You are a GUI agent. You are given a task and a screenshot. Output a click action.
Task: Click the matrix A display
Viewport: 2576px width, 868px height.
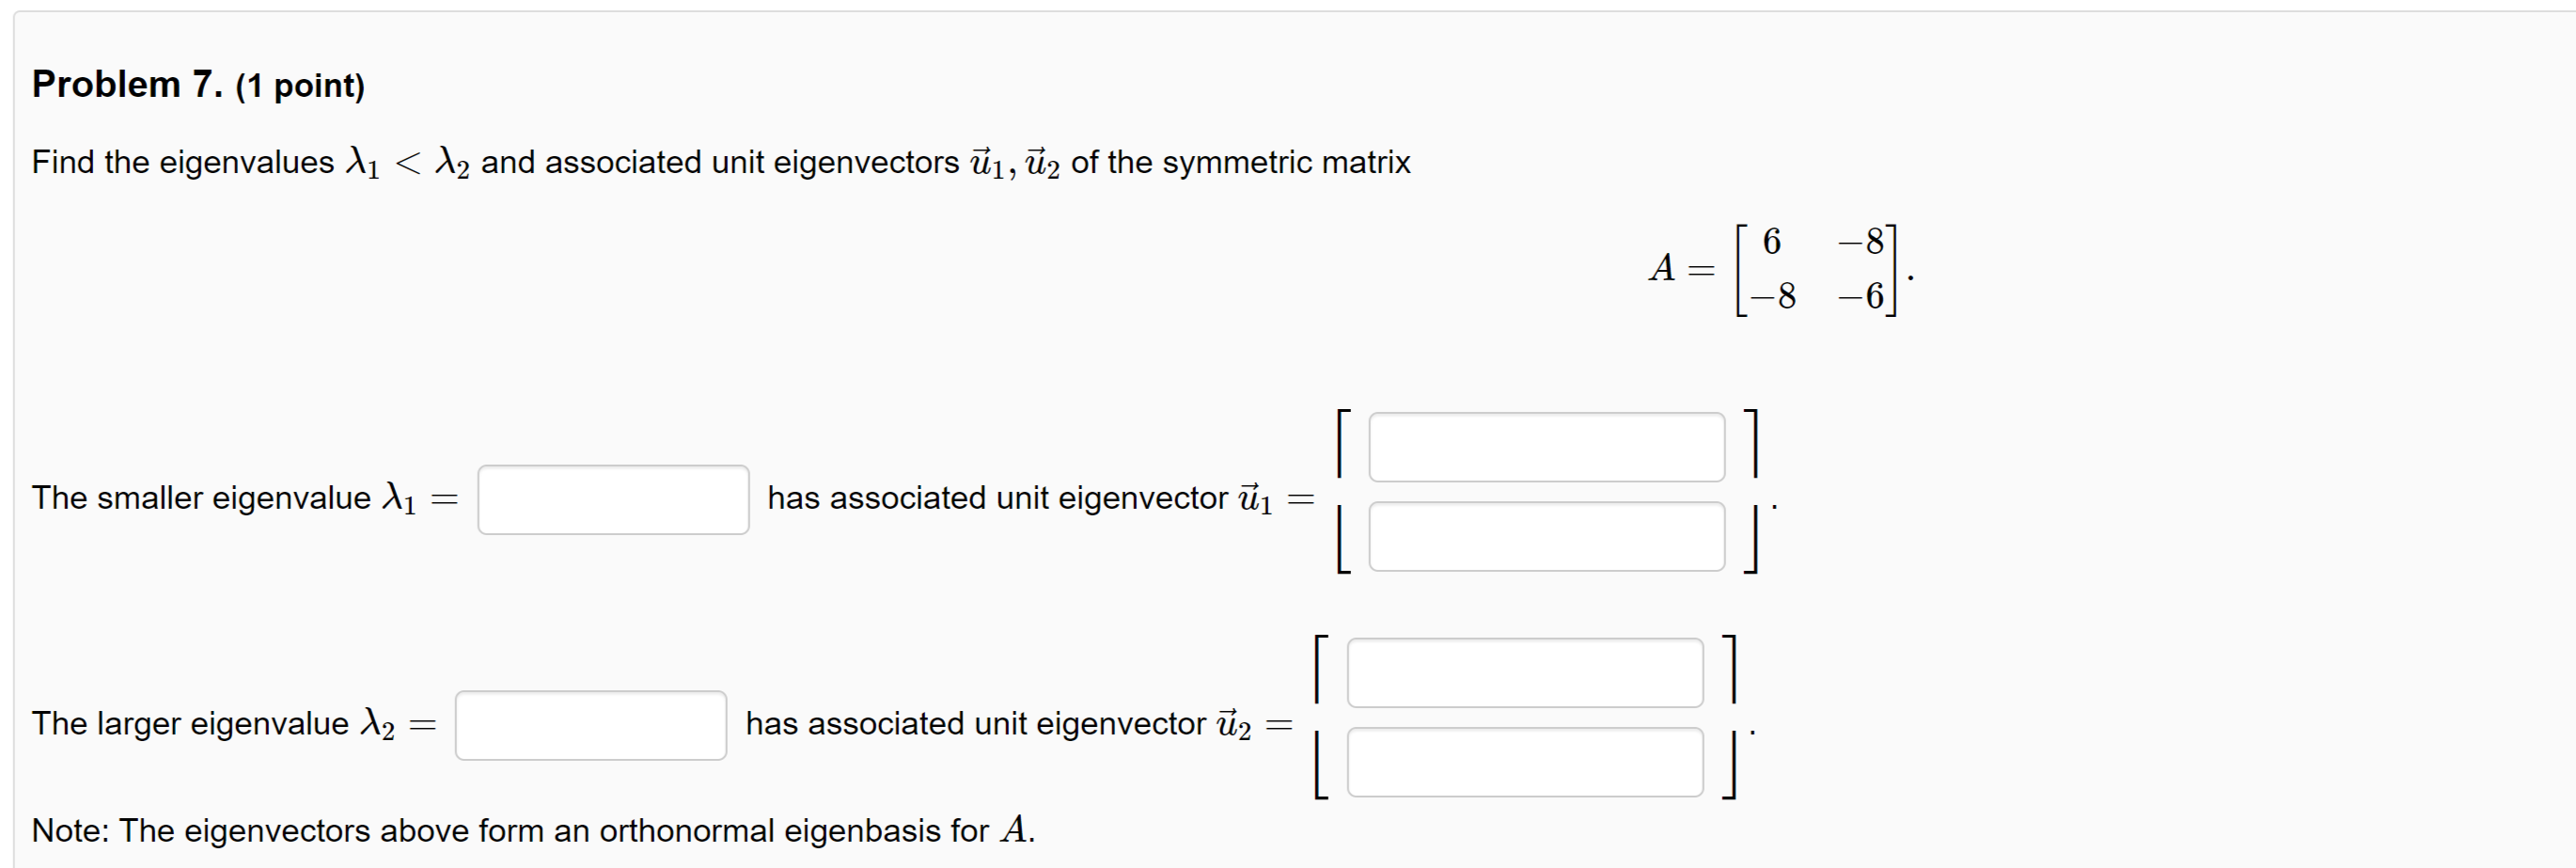pos(1781,269)
